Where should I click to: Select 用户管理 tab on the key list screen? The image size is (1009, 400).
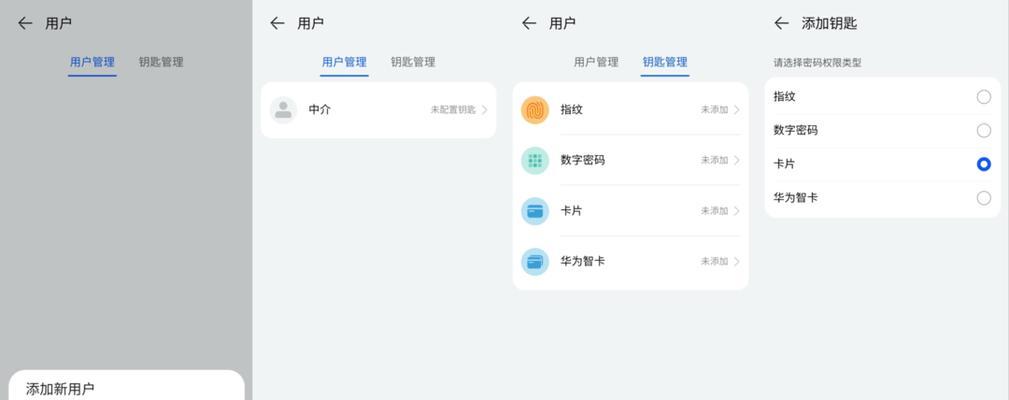tap(596, 62)
